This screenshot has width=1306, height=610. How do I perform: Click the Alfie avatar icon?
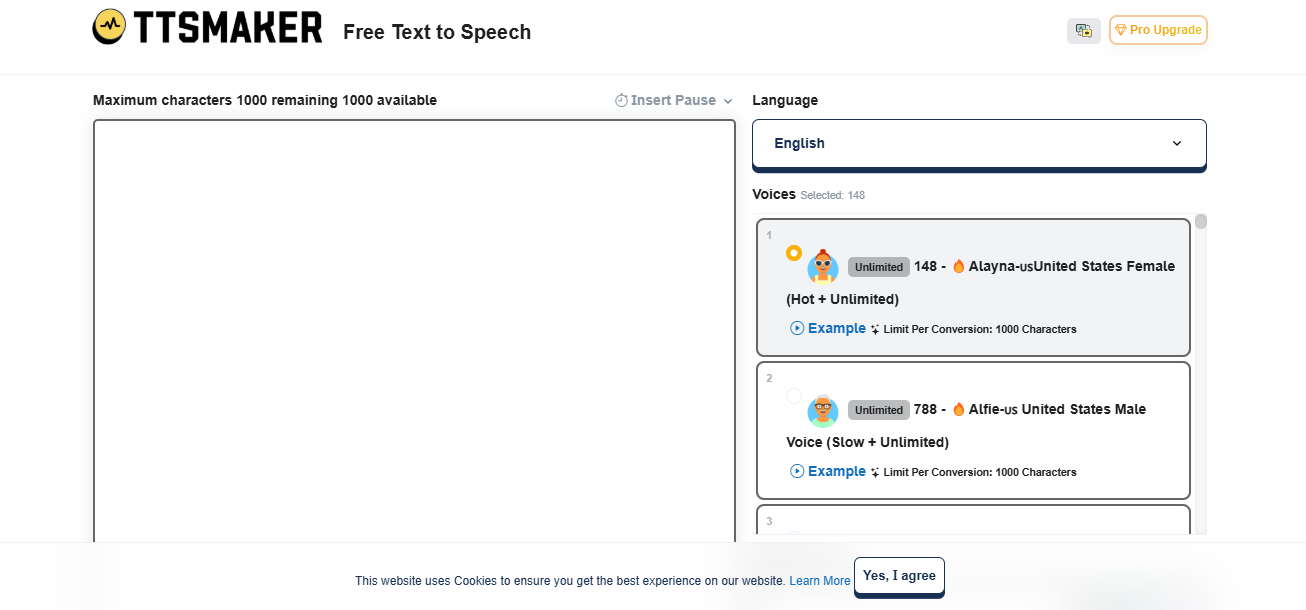[x=823, y=411]
